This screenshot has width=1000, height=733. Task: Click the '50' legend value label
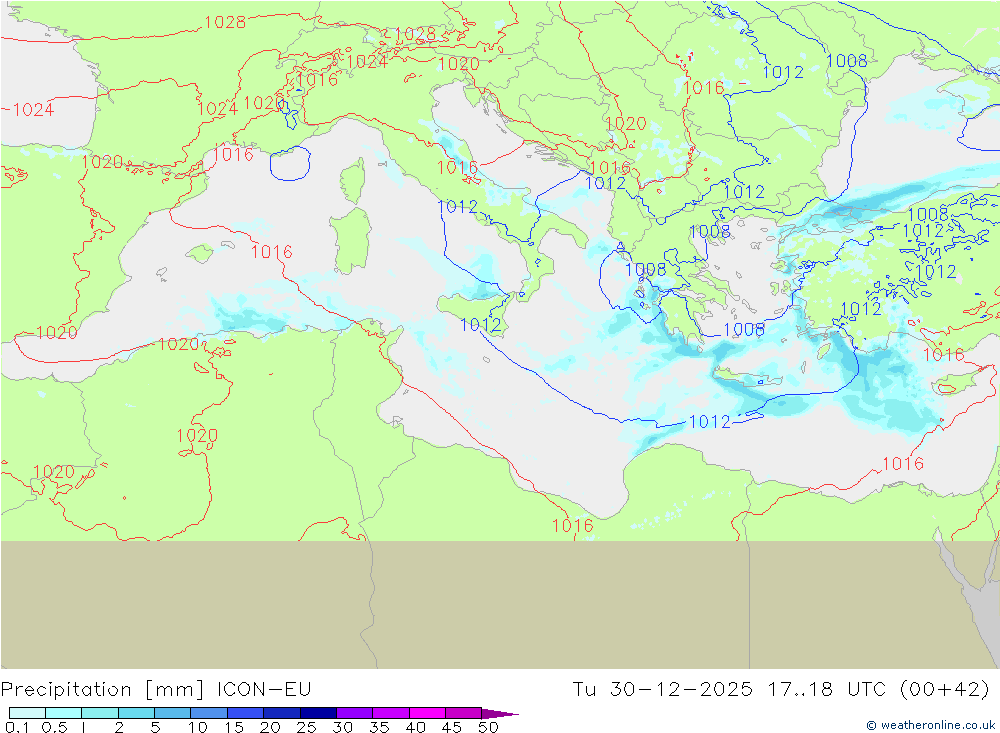(488, 727)
